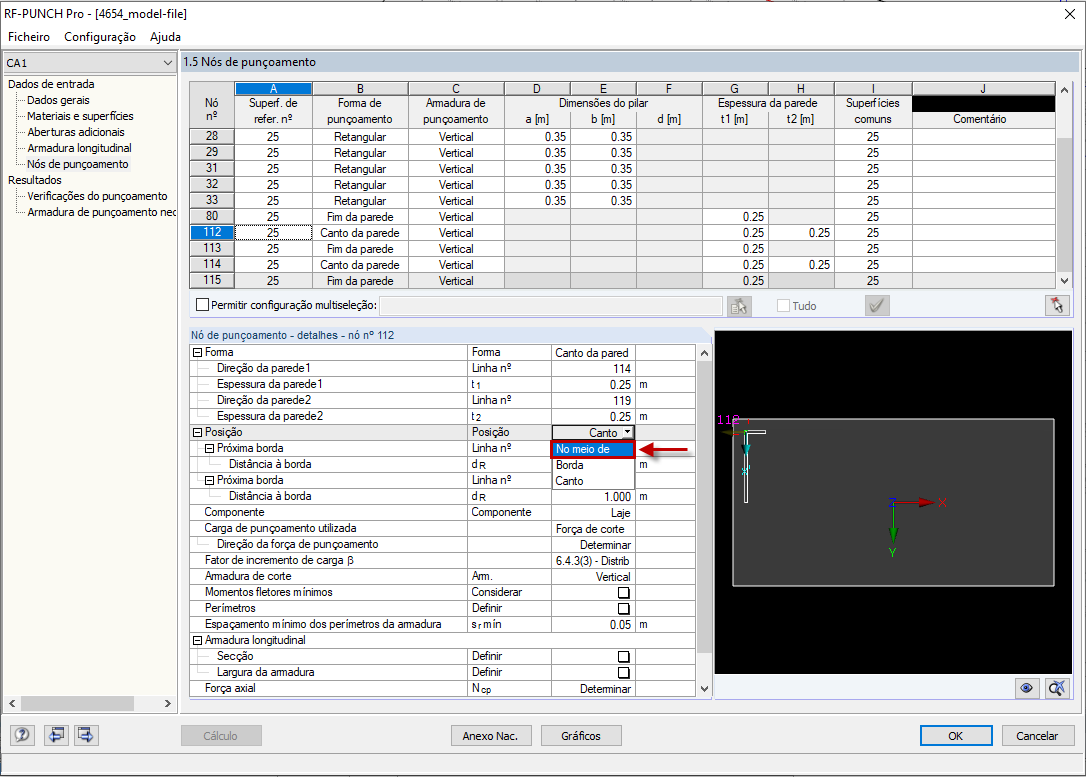Click the pick node cursor icon top right
Image resolution: width=1086 pixels, height=777 pixels.
point(1057,306)
